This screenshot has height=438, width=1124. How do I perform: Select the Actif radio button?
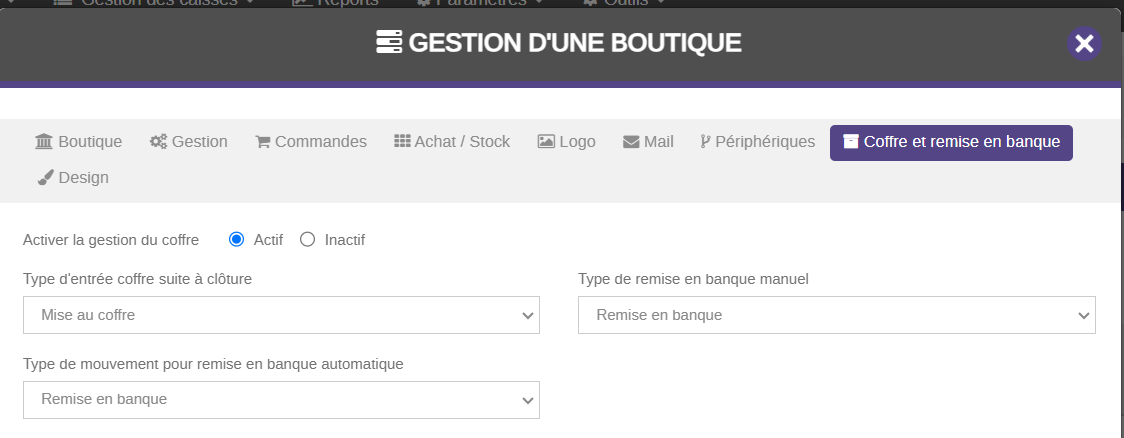point(237,240)
